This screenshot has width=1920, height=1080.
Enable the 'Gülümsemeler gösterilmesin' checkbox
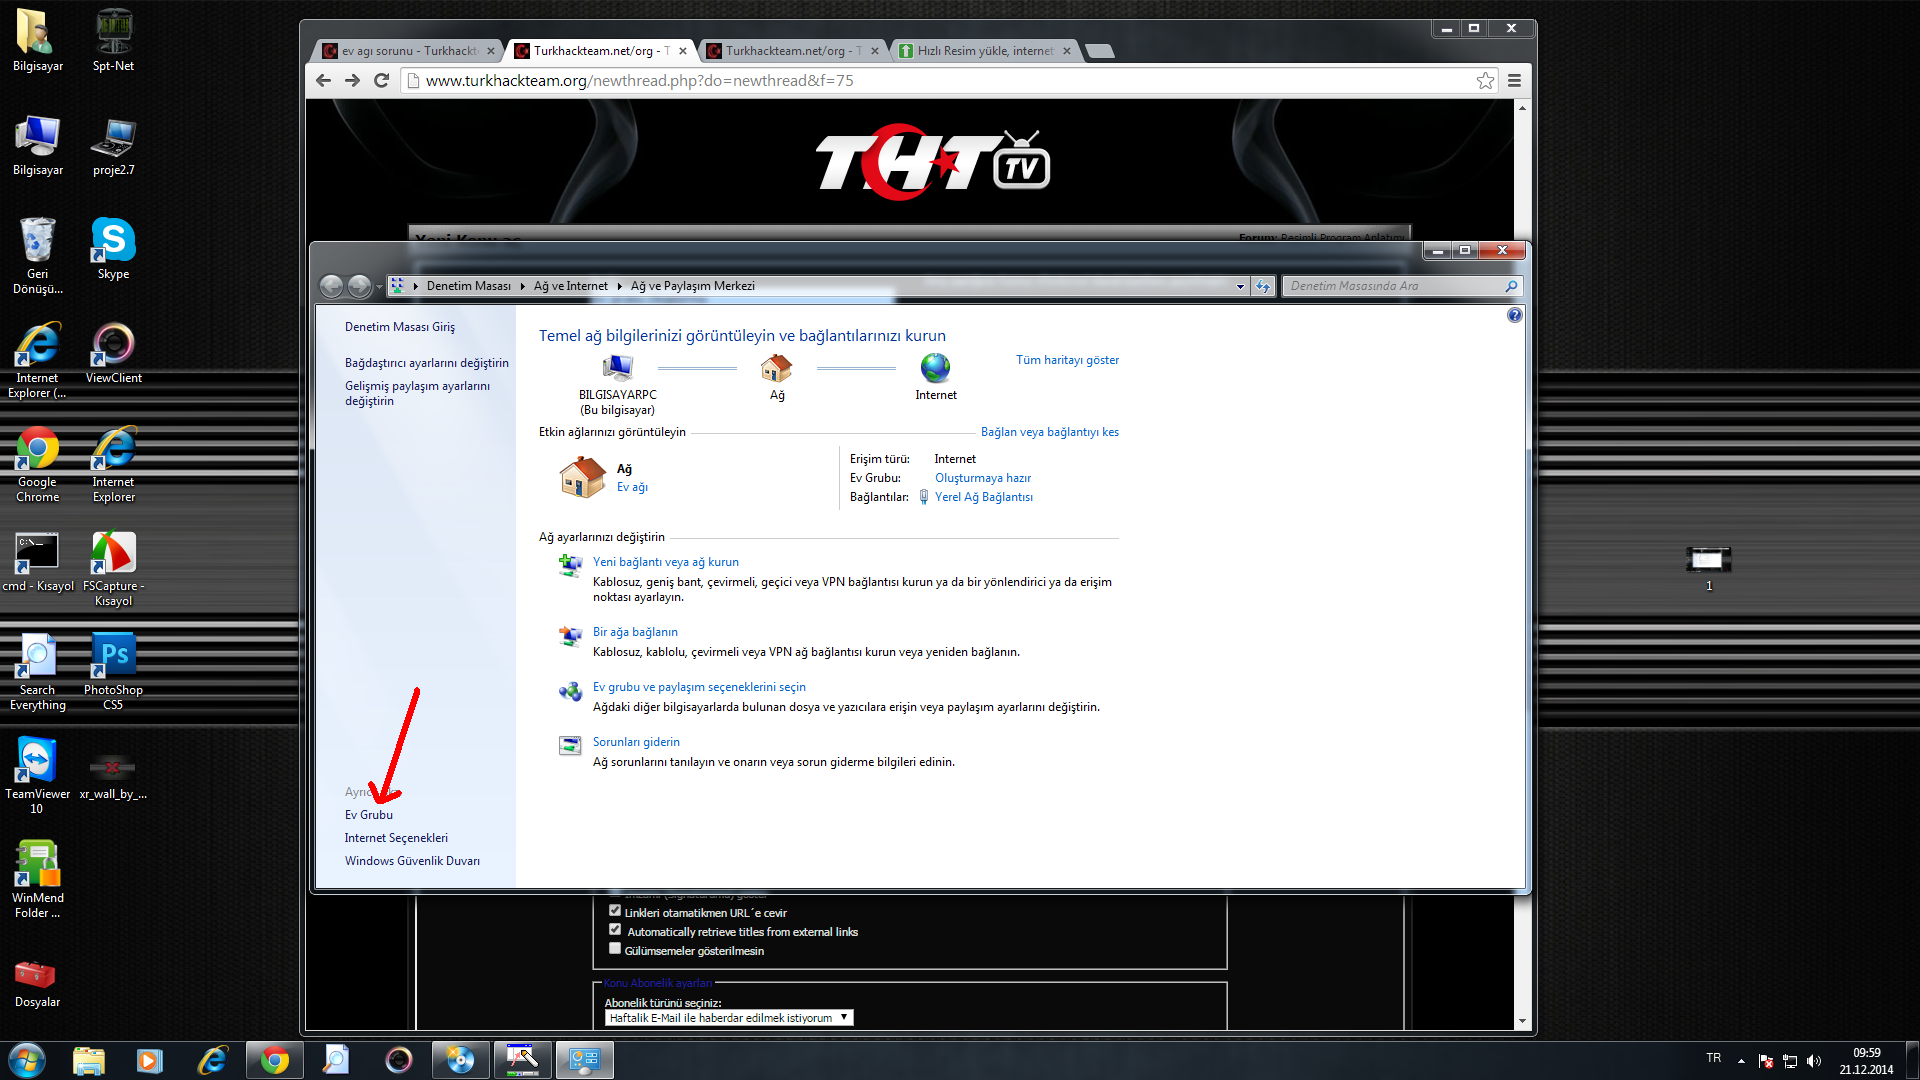(x=615, y=949)
